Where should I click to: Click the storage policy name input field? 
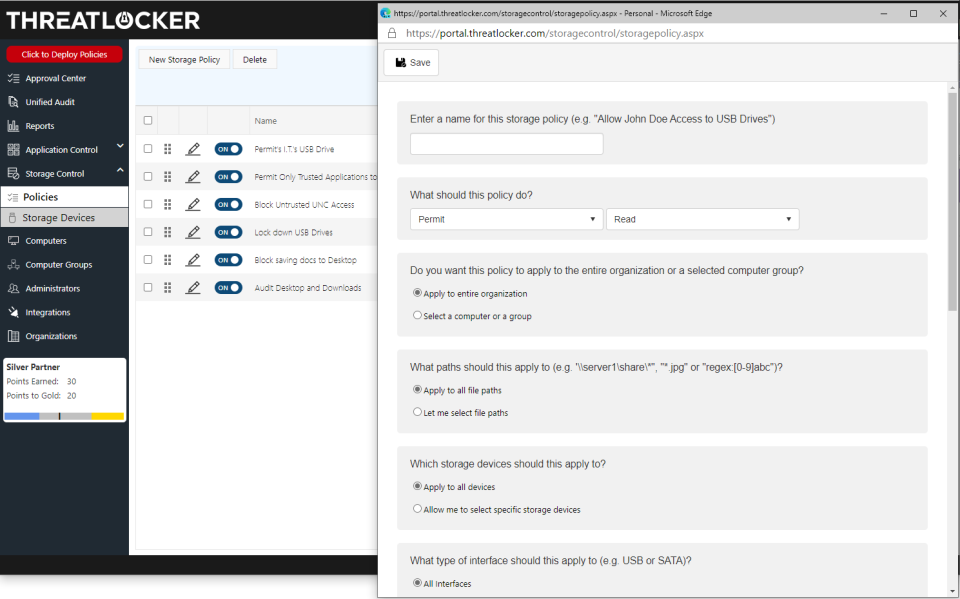point(506,144)
